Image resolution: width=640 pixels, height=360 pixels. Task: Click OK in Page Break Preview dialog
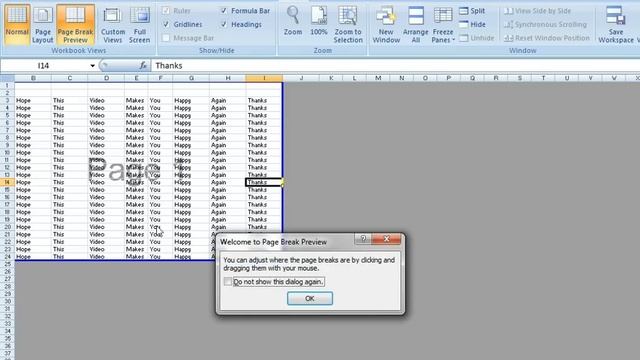tap(310, 298)
